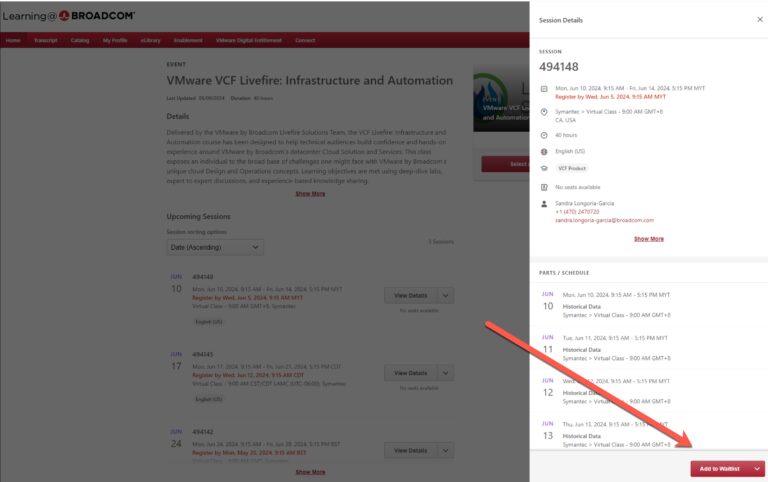Image resolution: width=768 pixels, height=482 pixels.
Task: Click session number 494142 in the sessions list
Action: coord(202,432)
